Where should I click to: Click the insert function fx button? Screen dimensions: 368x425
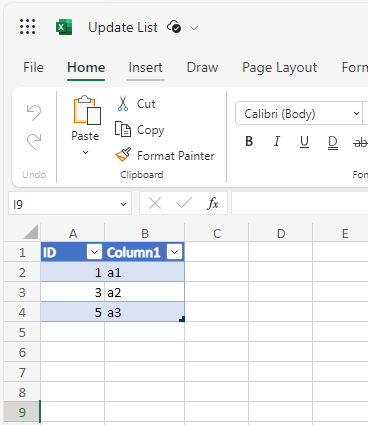pyautogui.click(x=213, y=203)
